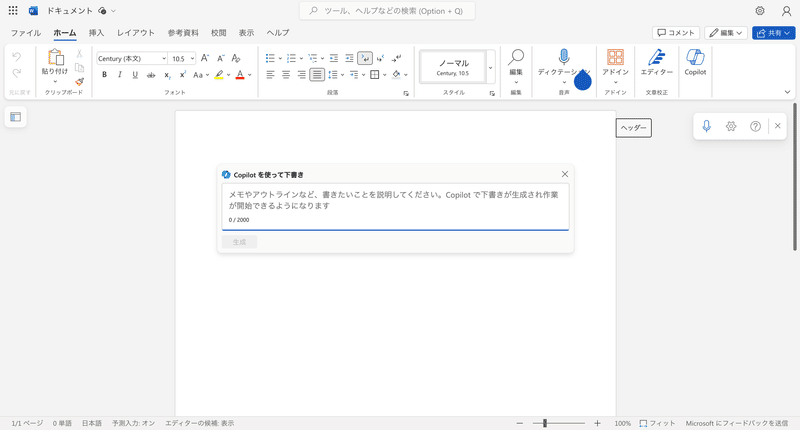Shrink font size with smaller A icon

(x=220, y=58)
